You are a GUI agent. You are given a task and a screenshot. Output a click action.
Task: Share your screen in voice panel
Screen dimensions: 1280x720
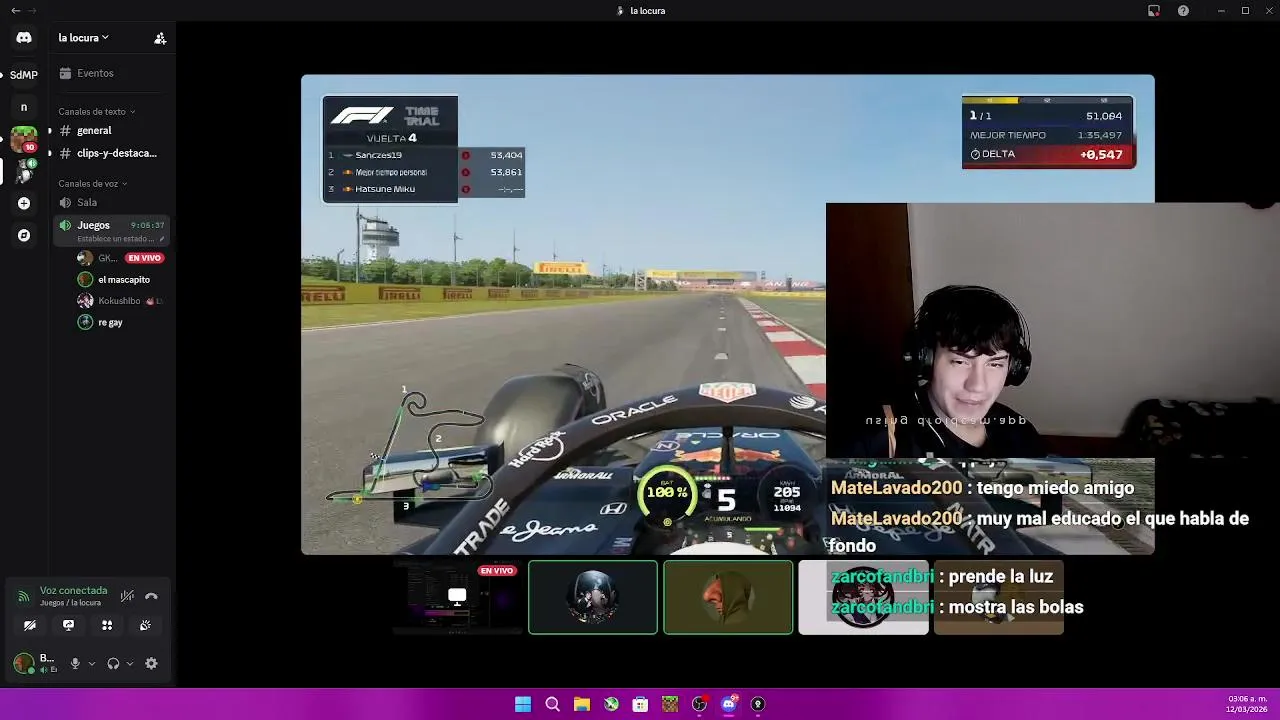[68, 625]
